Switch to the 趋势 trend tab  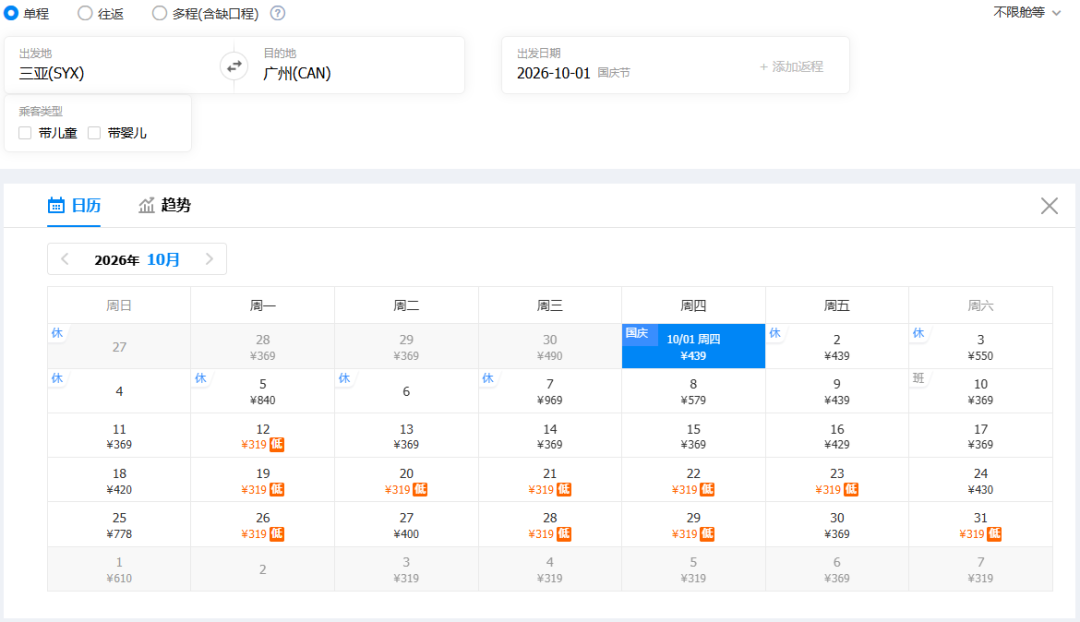(165, 205)
